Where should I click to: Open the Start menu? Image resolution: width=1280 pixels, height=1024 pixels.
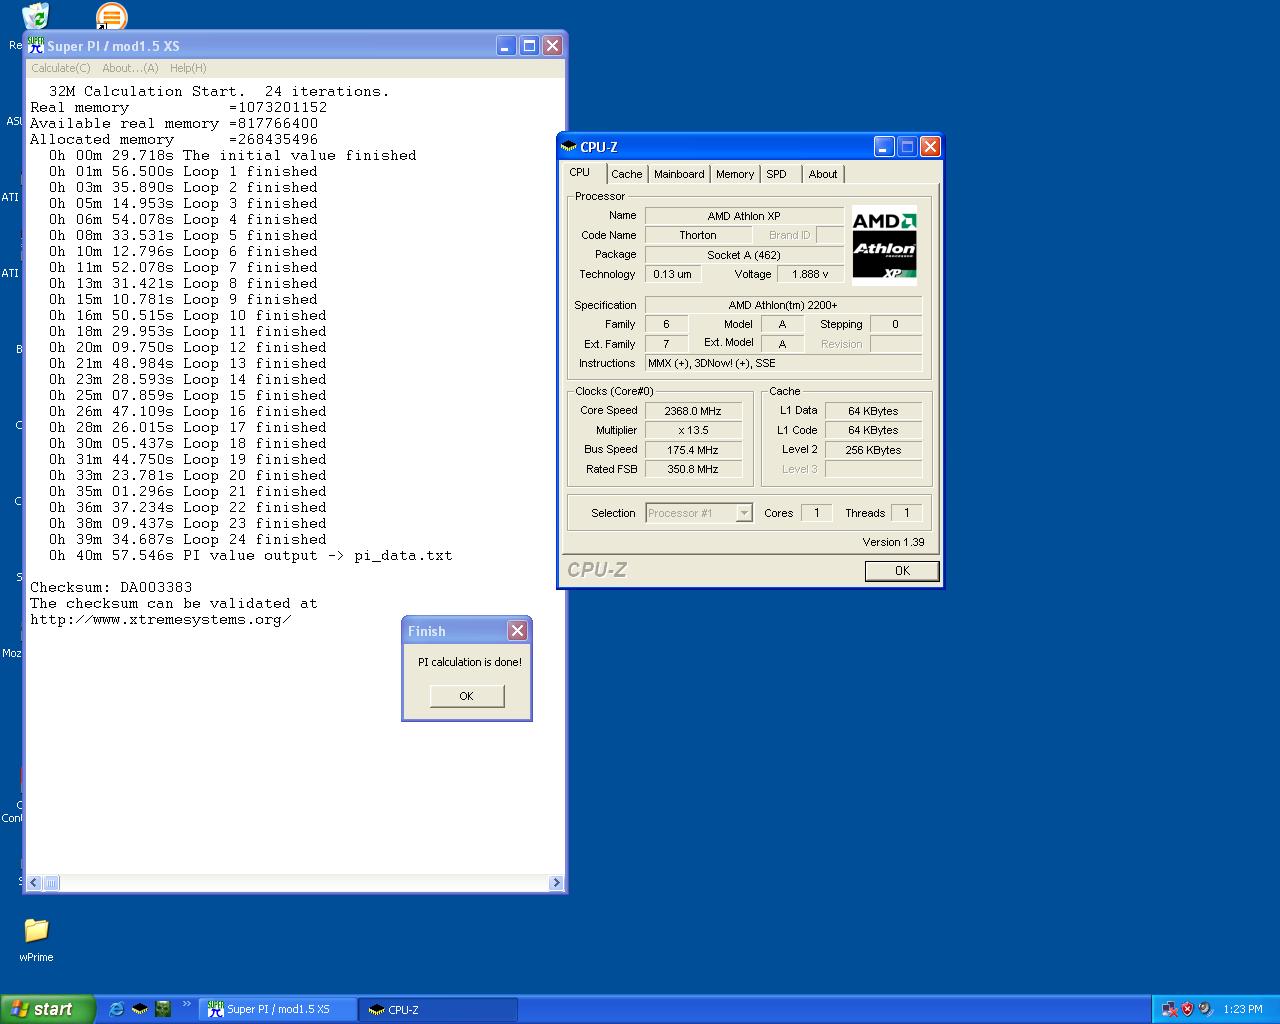47,1009
